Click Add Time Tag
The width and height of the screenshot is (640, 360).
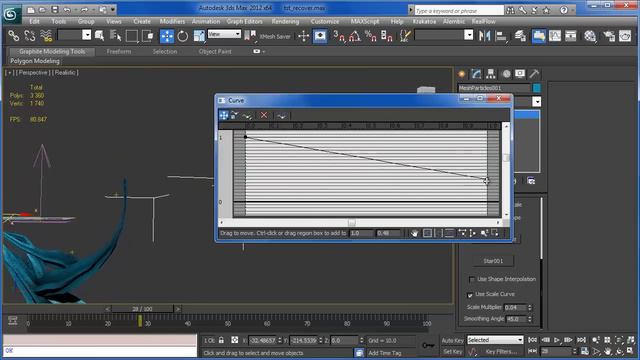pyautogui.click(x=385, y=353)
